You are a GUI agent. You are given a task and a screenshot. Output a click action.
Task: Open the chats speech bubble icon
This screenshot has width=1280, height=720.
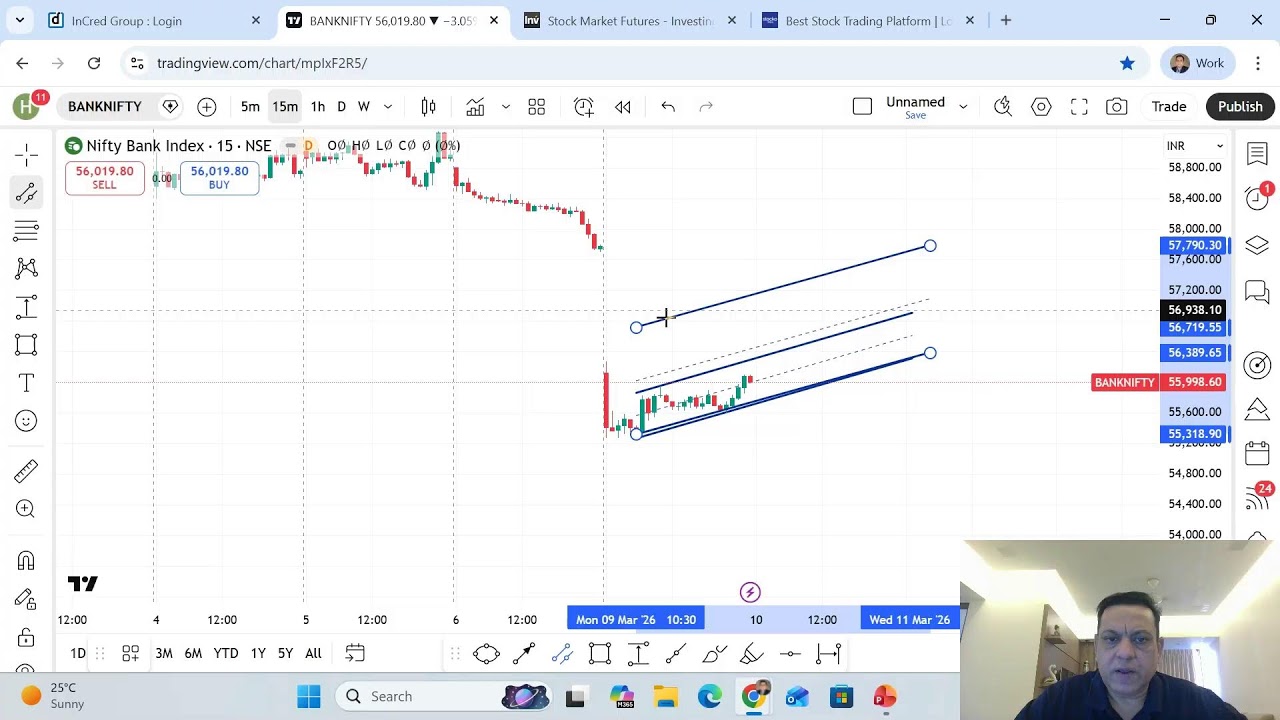[x=1257, y=292]
